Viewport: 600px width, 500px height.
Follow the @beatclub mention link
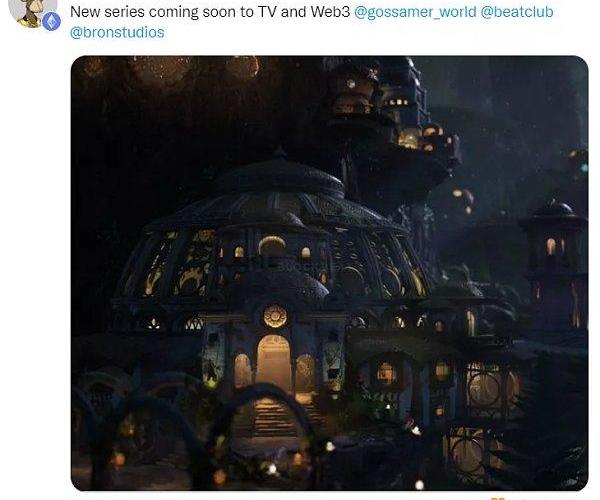(517, 12)
